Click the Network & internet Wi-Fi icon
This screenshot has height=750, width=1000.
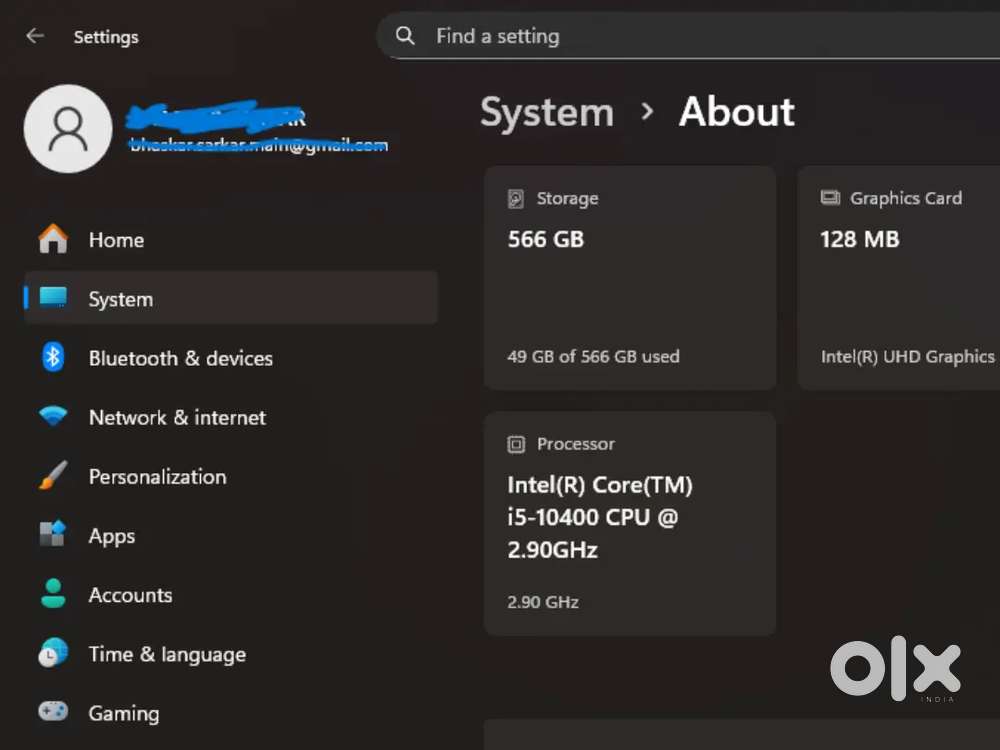pos(52,417)
